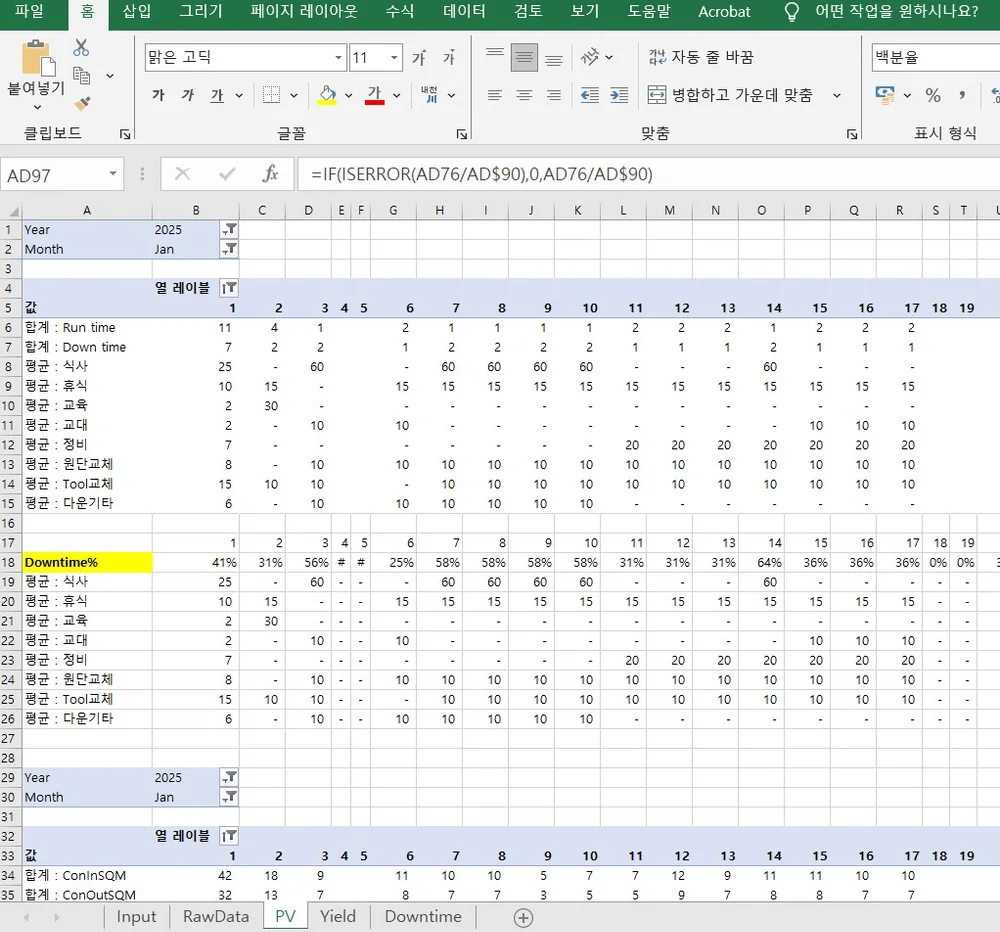The width and height of the screenshot is (1000, 932).
Task: Click the Percent Style icon
Action: 933,95
